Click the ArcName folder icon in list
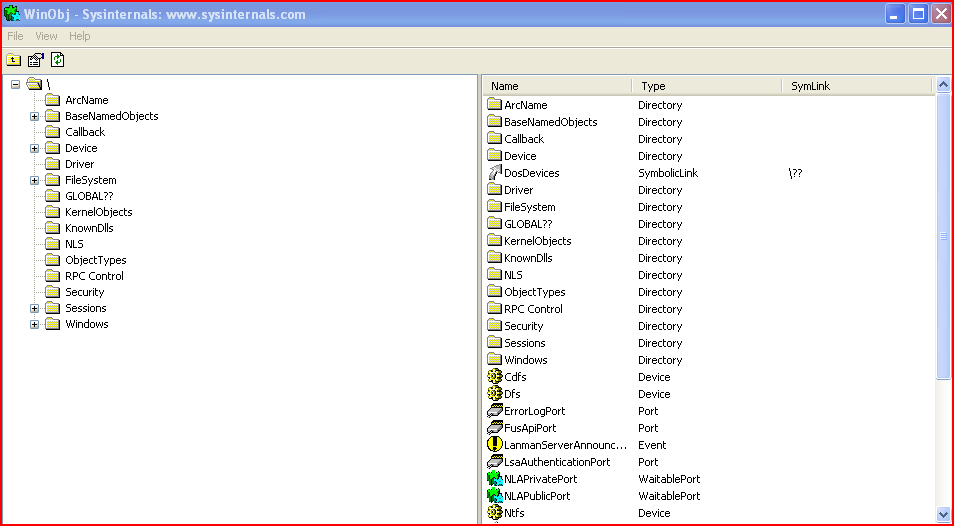Screen dimensions: 954x526 [495, 105]
